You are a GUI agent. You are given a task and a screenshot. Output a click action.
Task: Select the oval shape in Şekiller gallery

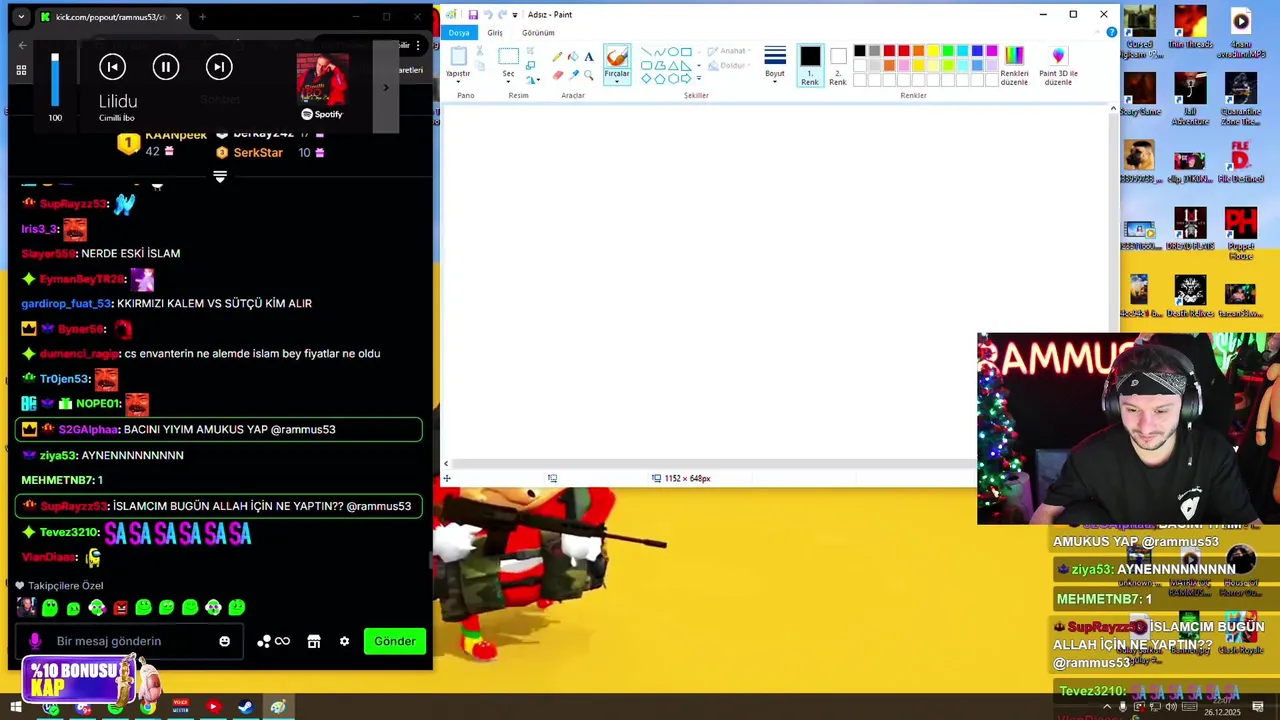tap(673, 51)
